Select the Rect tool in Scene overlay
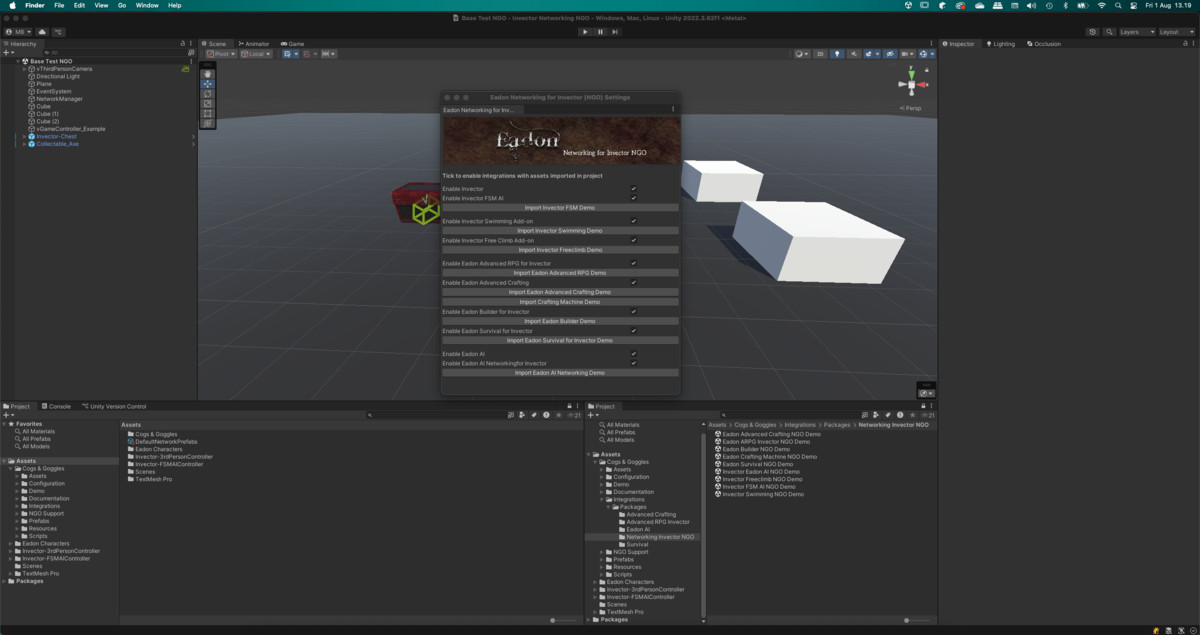 208,114
